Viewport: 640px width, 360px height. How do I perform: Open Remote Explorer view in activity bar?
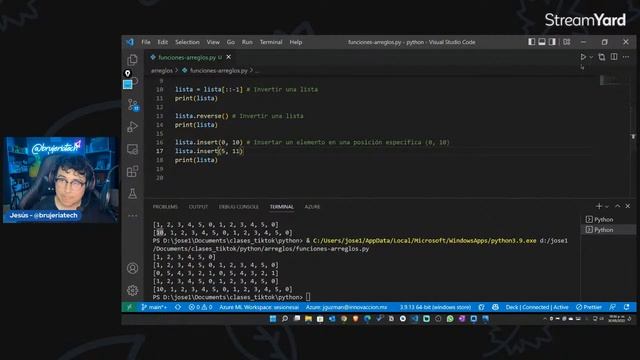click(132, 149)
